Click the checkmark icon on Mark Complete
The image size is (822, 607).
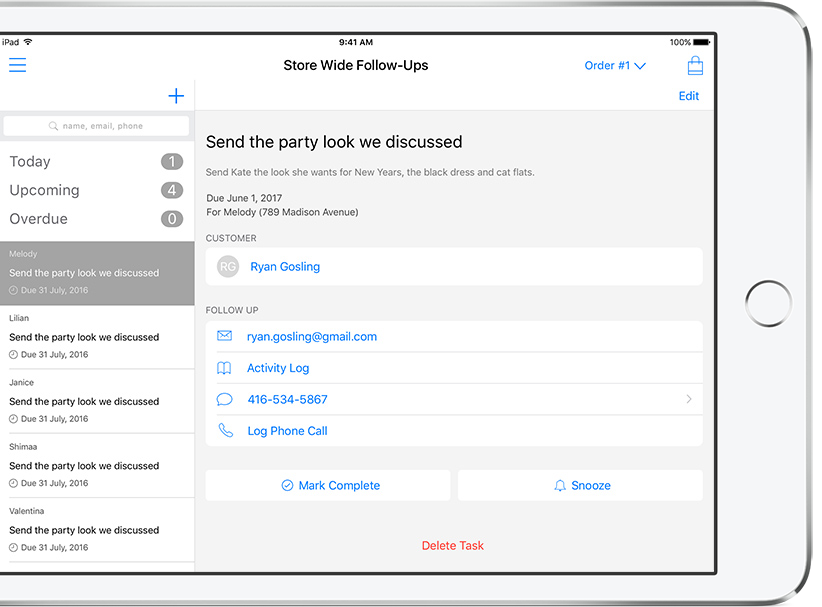[287, 485]
